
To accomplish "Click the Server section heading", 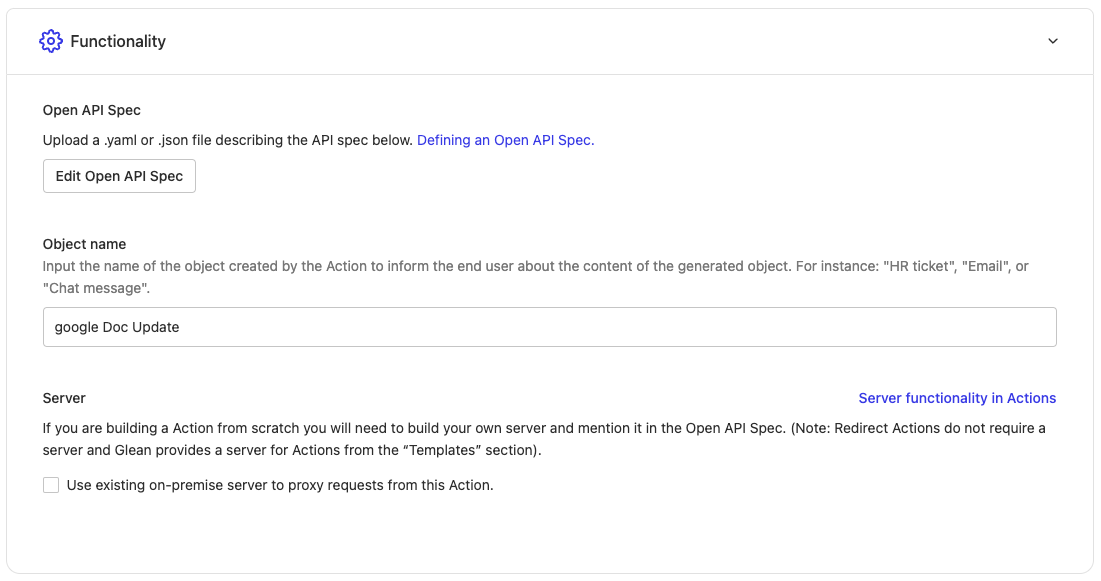I will click(x=64, y=398).
